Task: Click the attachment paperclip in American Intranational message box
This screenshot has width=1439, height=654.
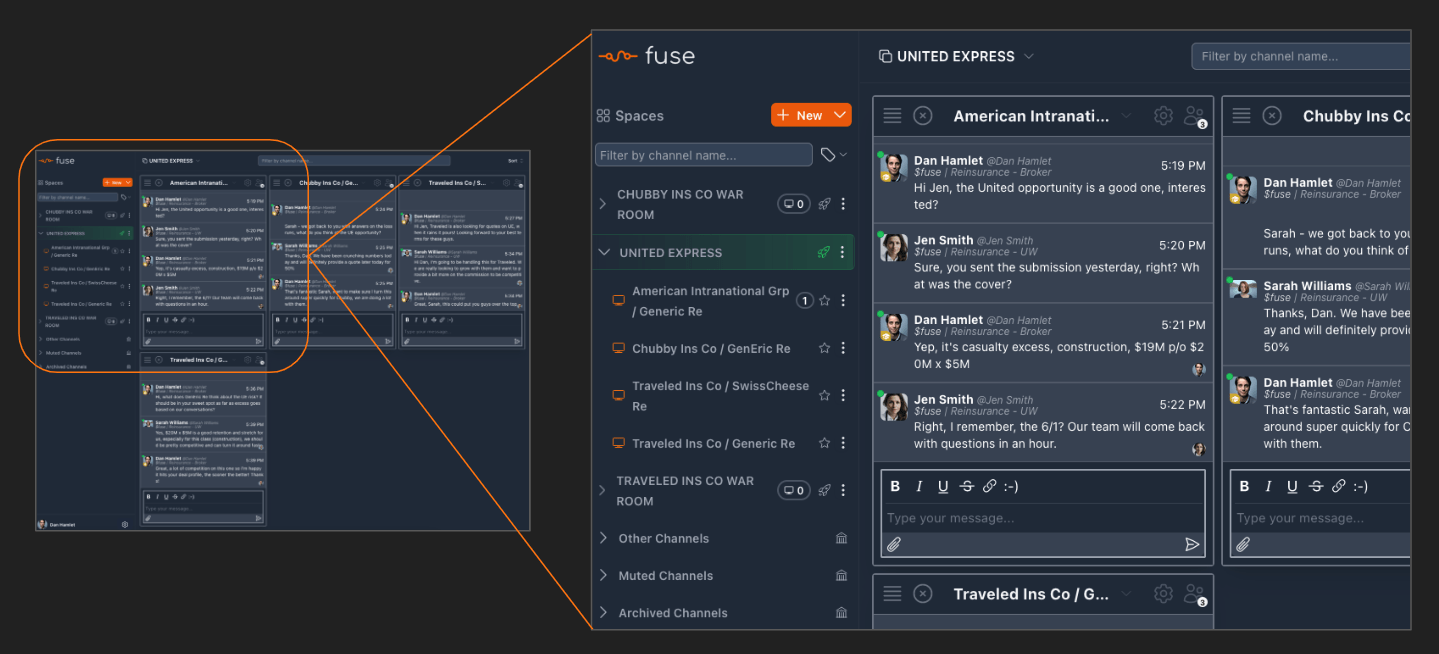Action: point(894,545)
